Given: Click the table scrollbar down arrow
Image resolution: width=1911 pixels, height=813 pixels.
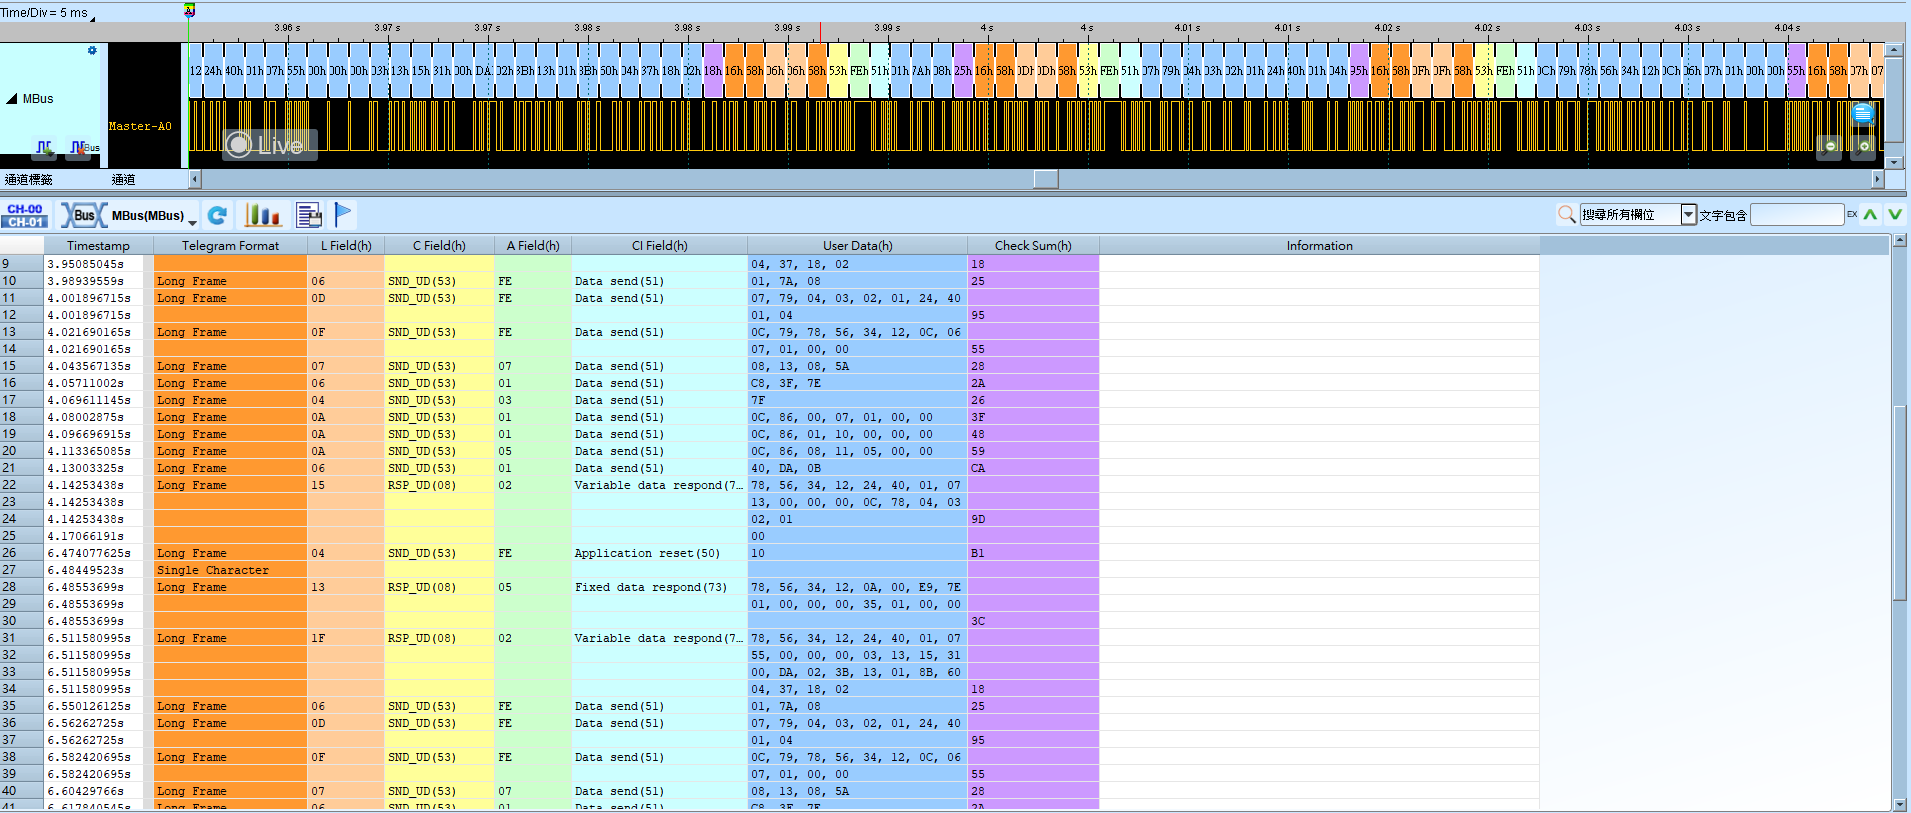Looking at the screenshot, I should (x=1900, y=804).
